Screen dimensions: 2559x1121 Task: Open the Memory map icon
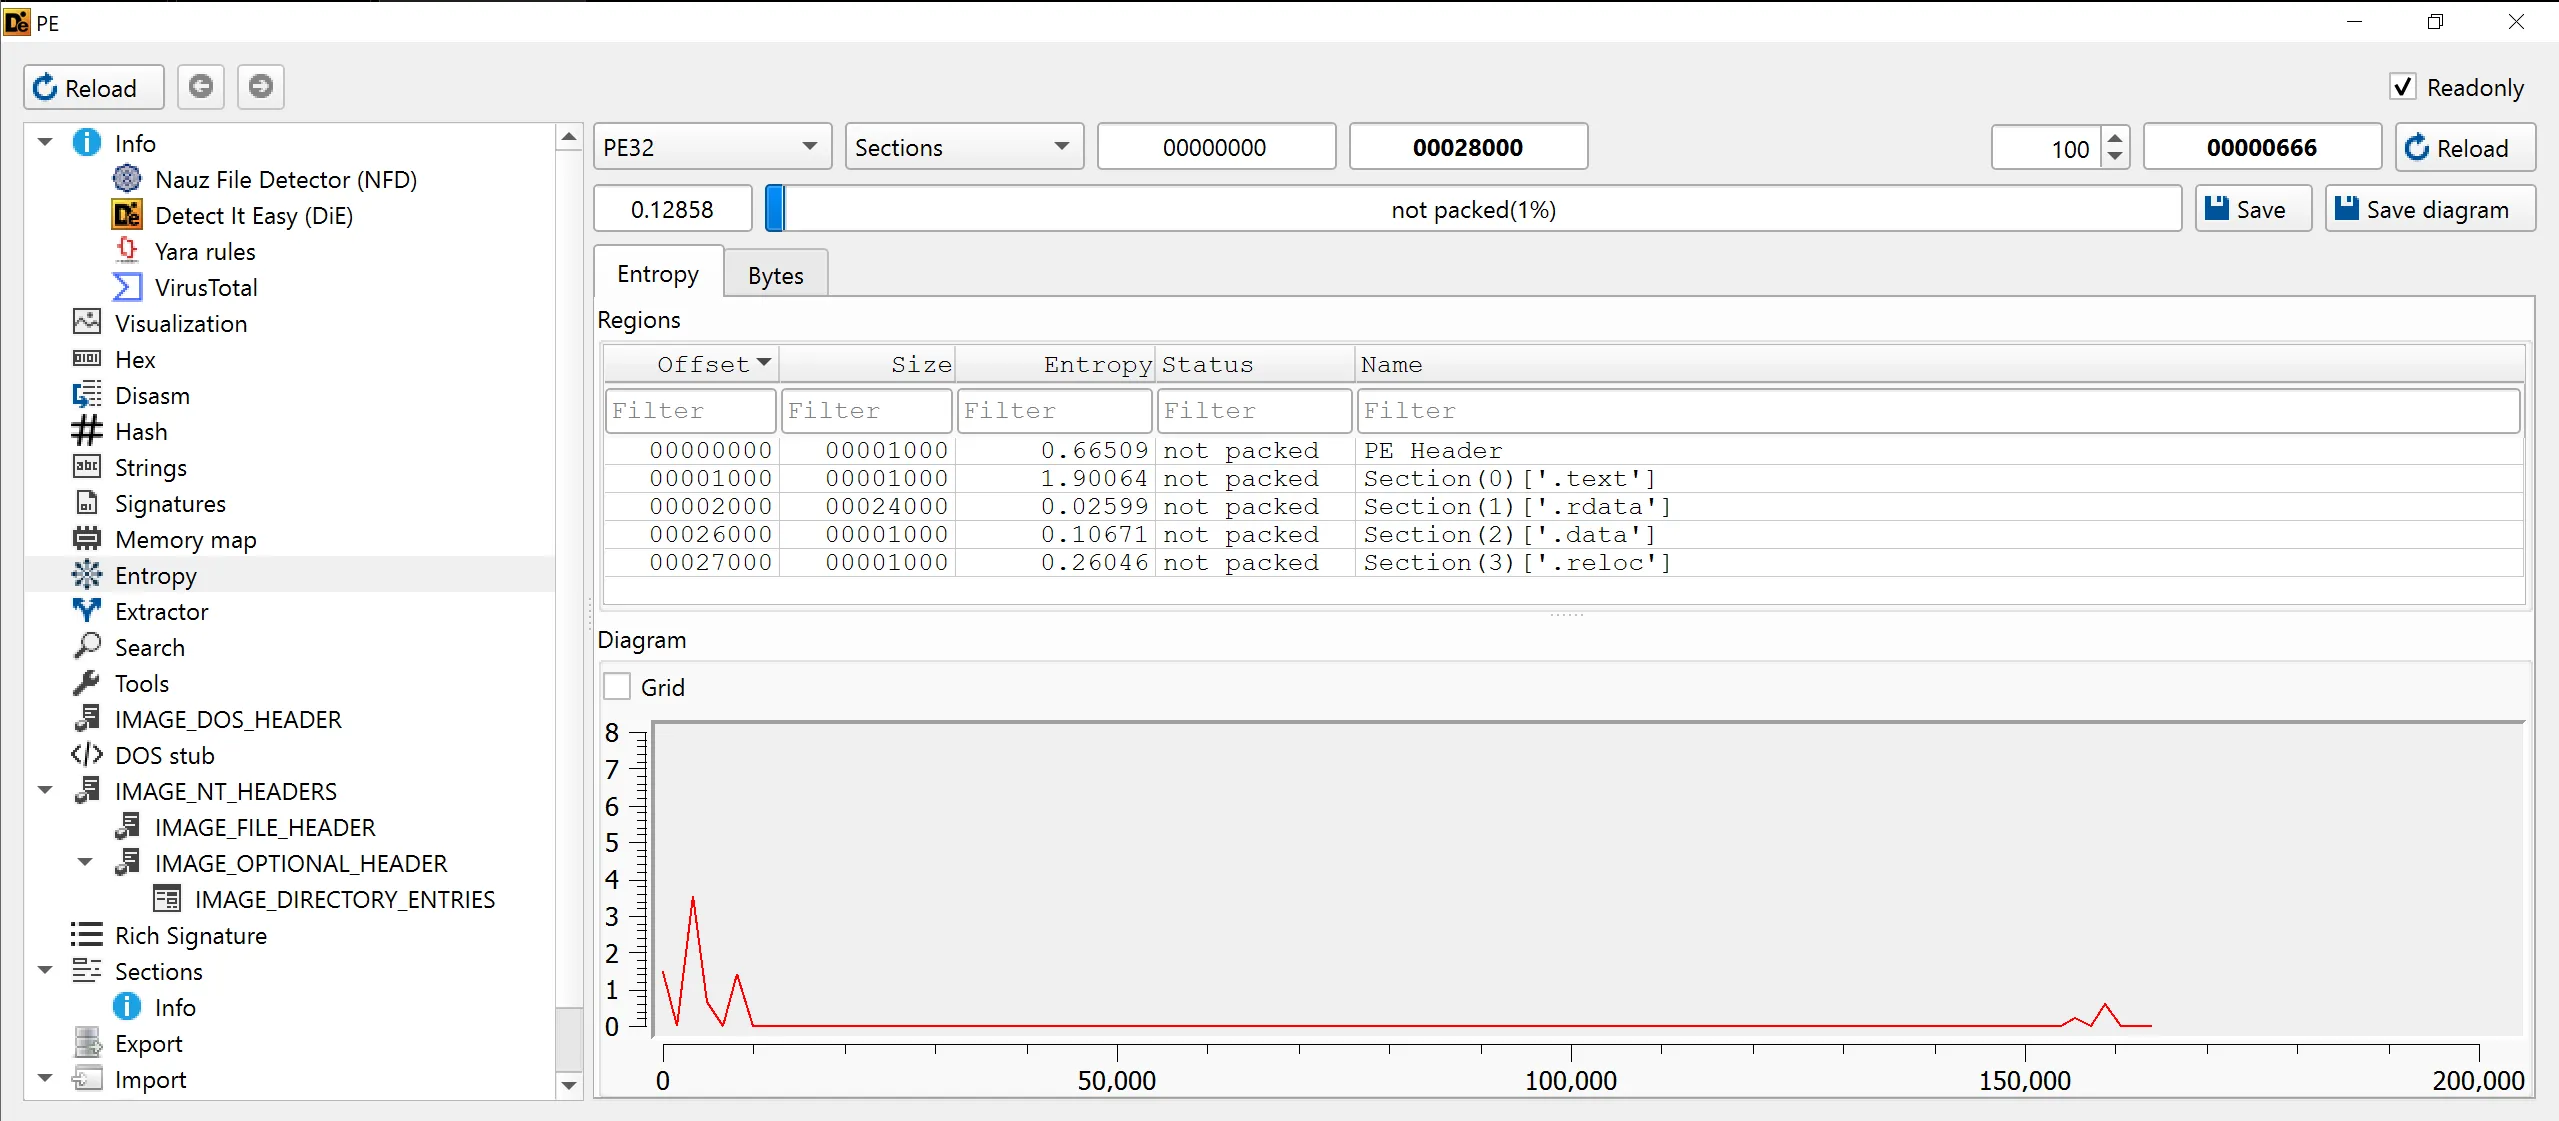click(87, 539)
